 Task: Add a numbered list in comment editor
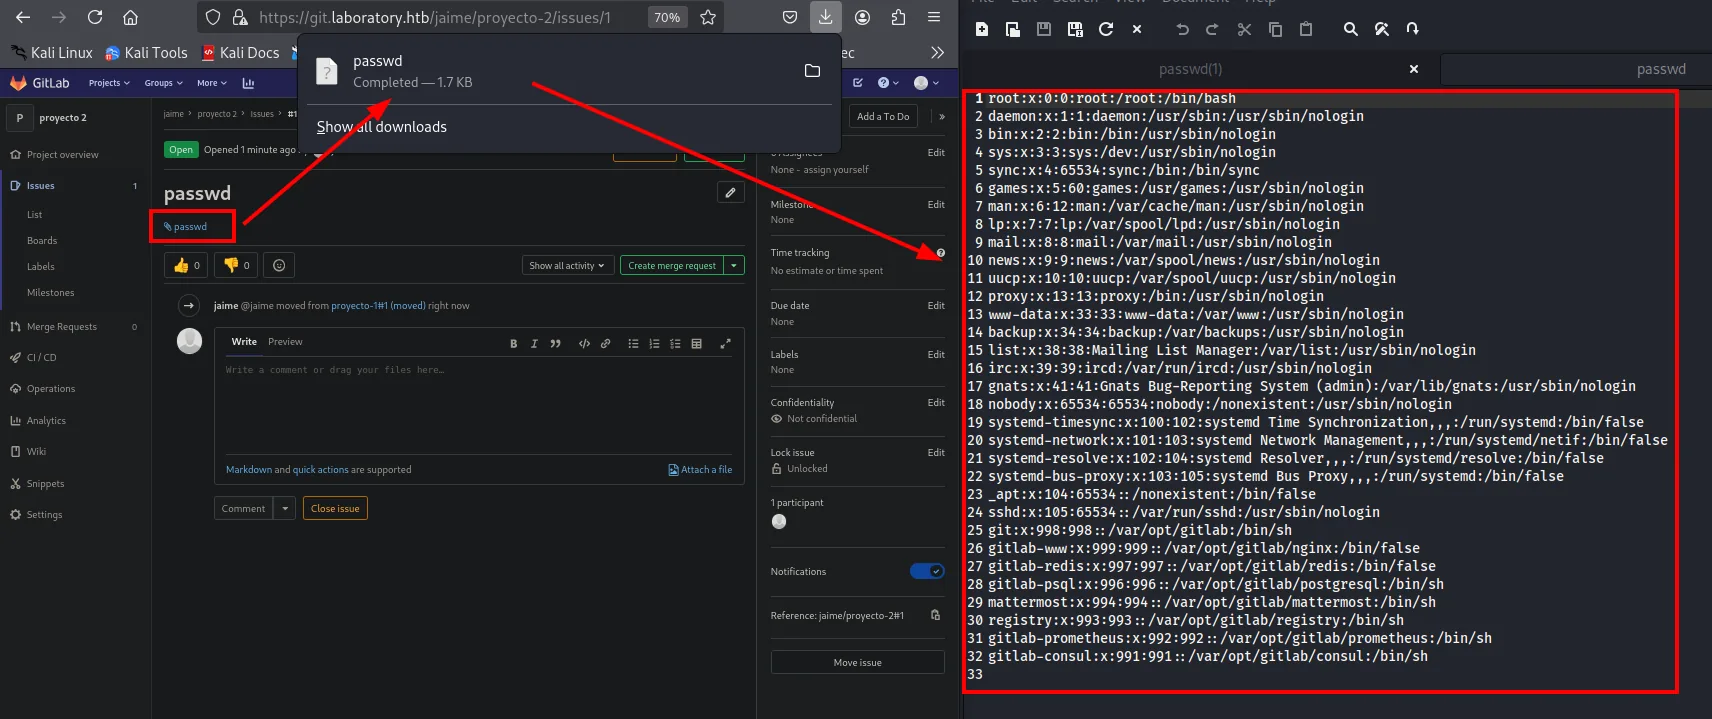point(654,344)
